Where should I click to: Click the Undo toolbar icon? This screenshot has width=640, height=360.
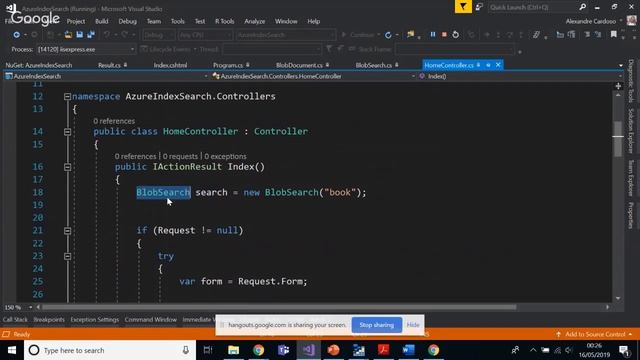point(107,35)
